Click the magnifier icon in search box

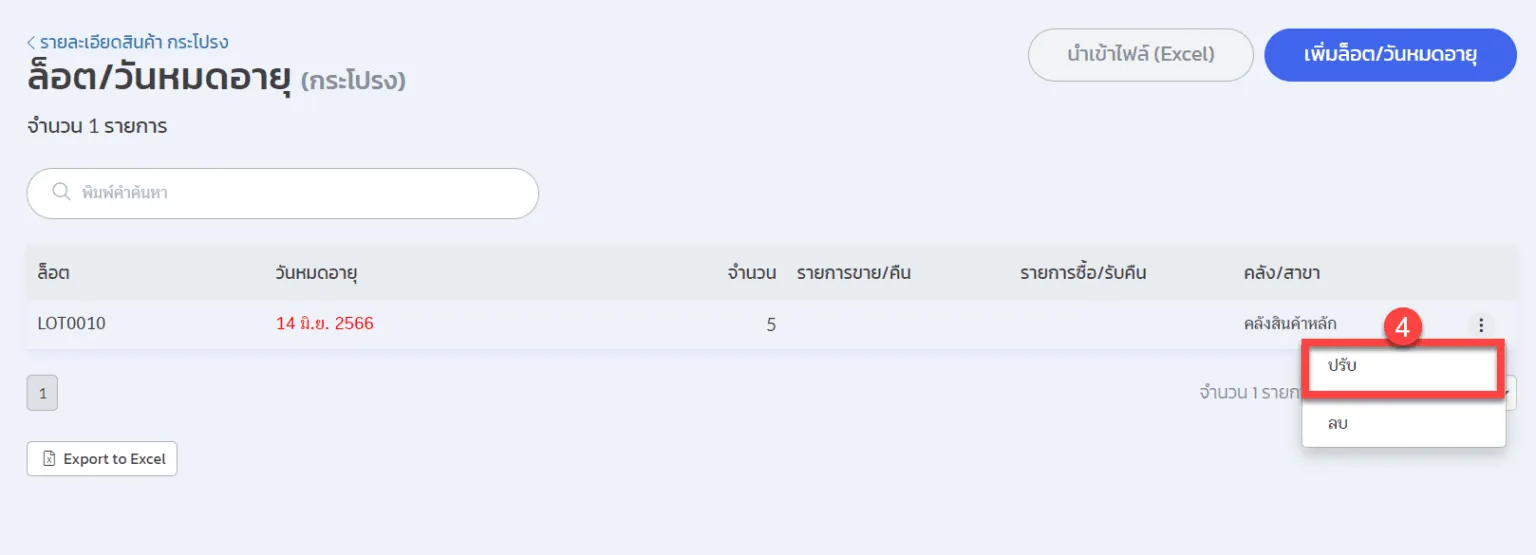coord(61,192)
